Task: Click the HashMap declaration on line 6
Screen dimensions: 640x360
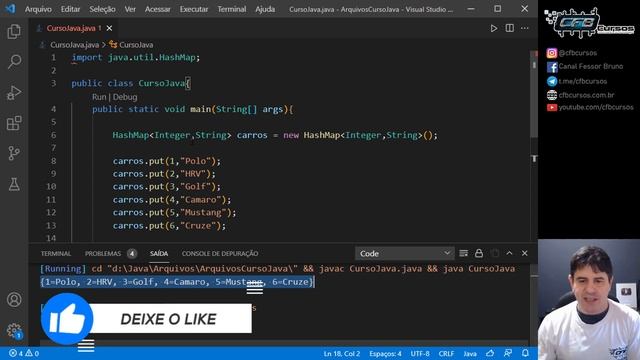Action: click(x=275, y=135)
